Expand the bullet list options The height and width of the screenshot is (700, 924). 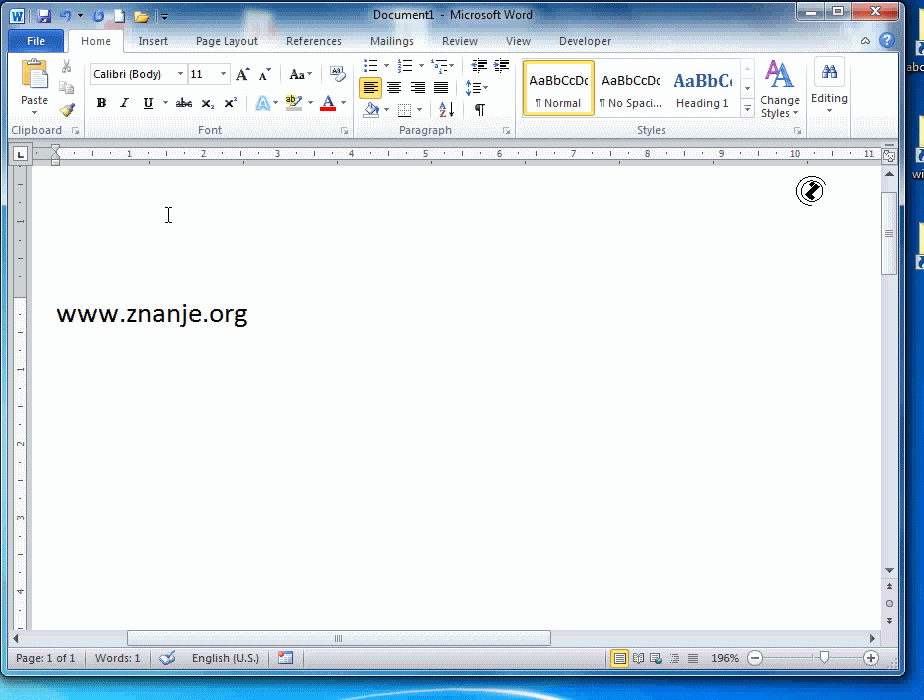385,65
